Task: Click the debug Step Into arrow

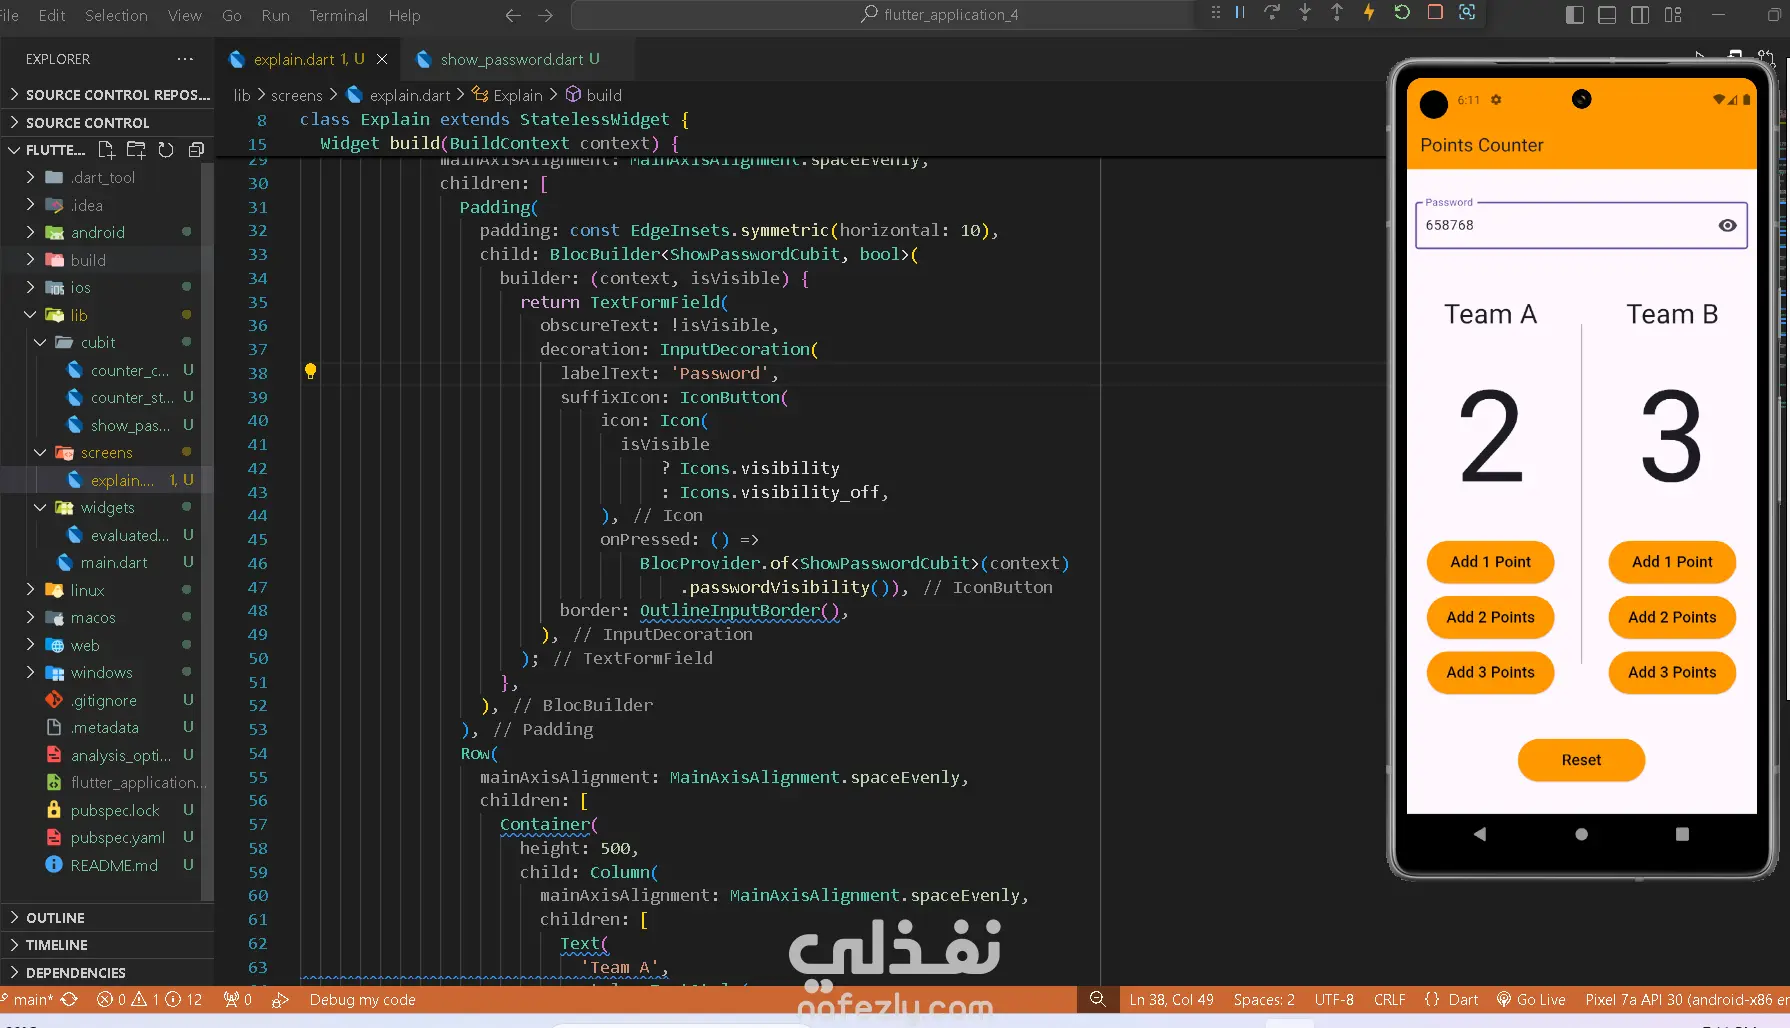Action: [x=1305, y=13]
